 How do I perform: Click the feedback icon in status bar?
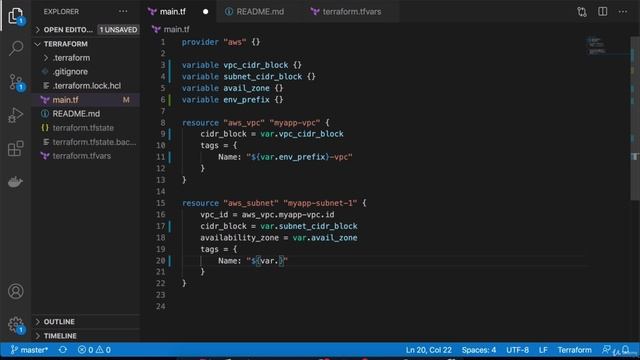click(606, 350)
